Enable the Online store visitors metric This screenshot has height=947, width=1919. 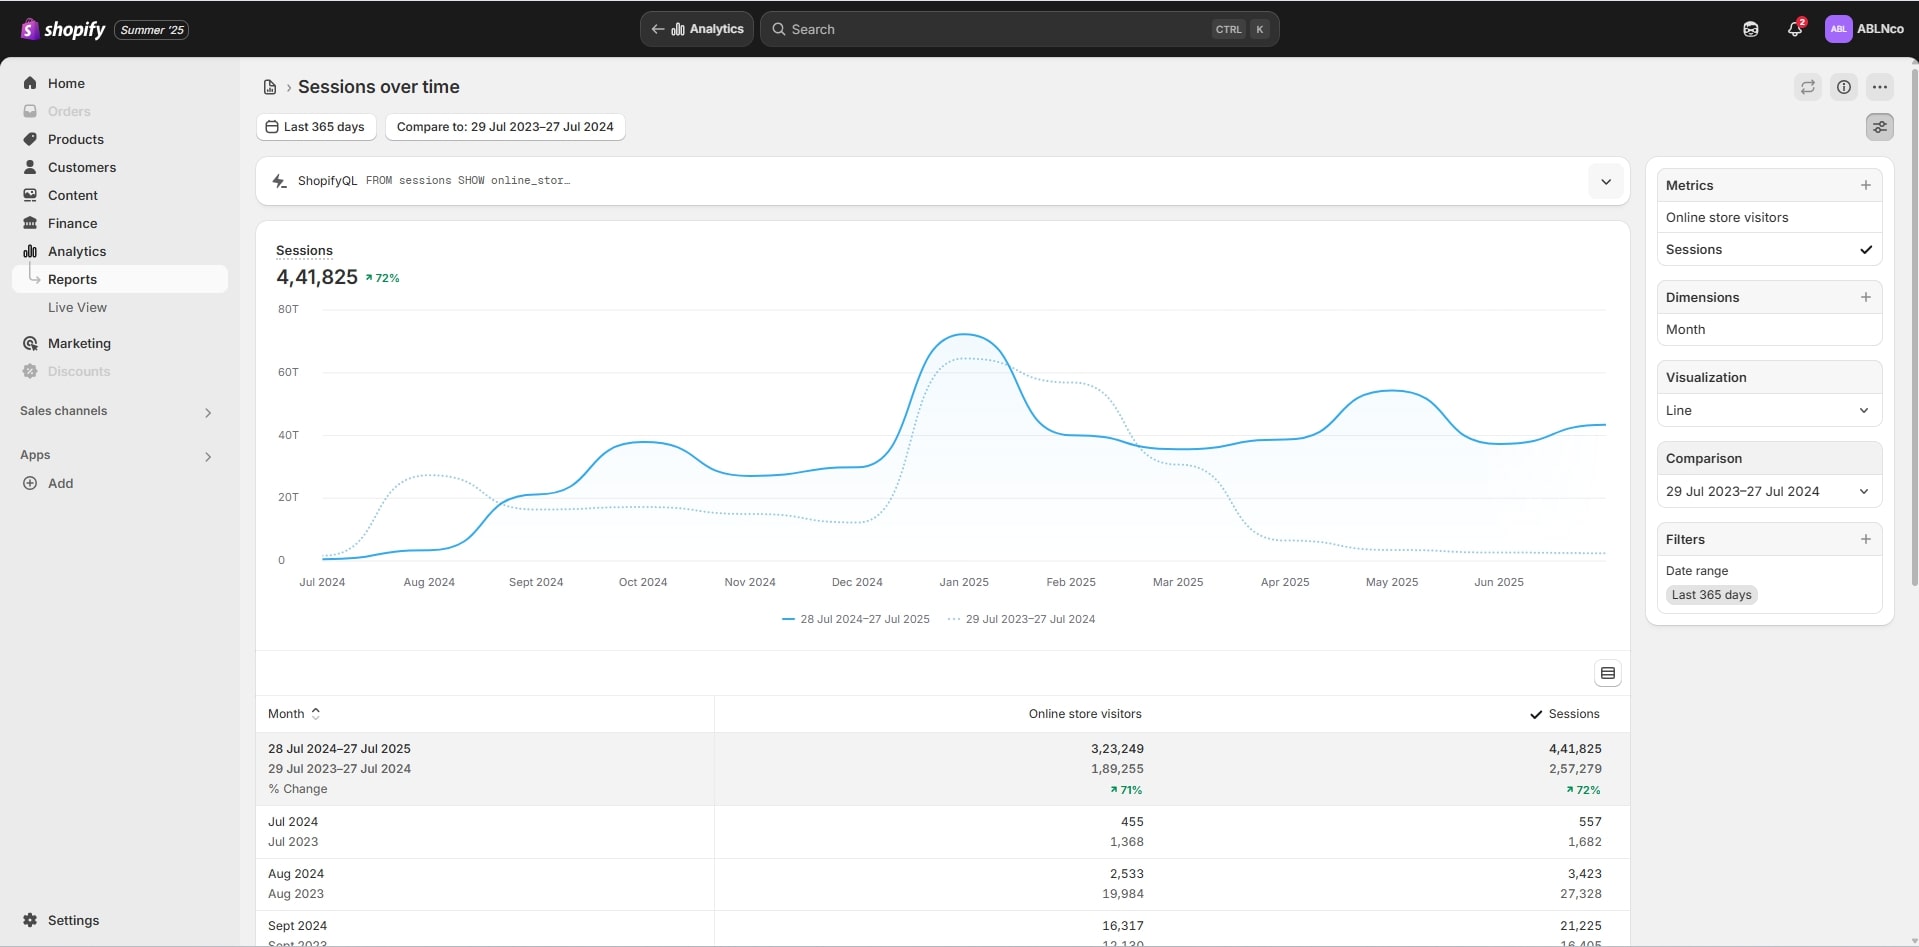tap(1768, 217)
